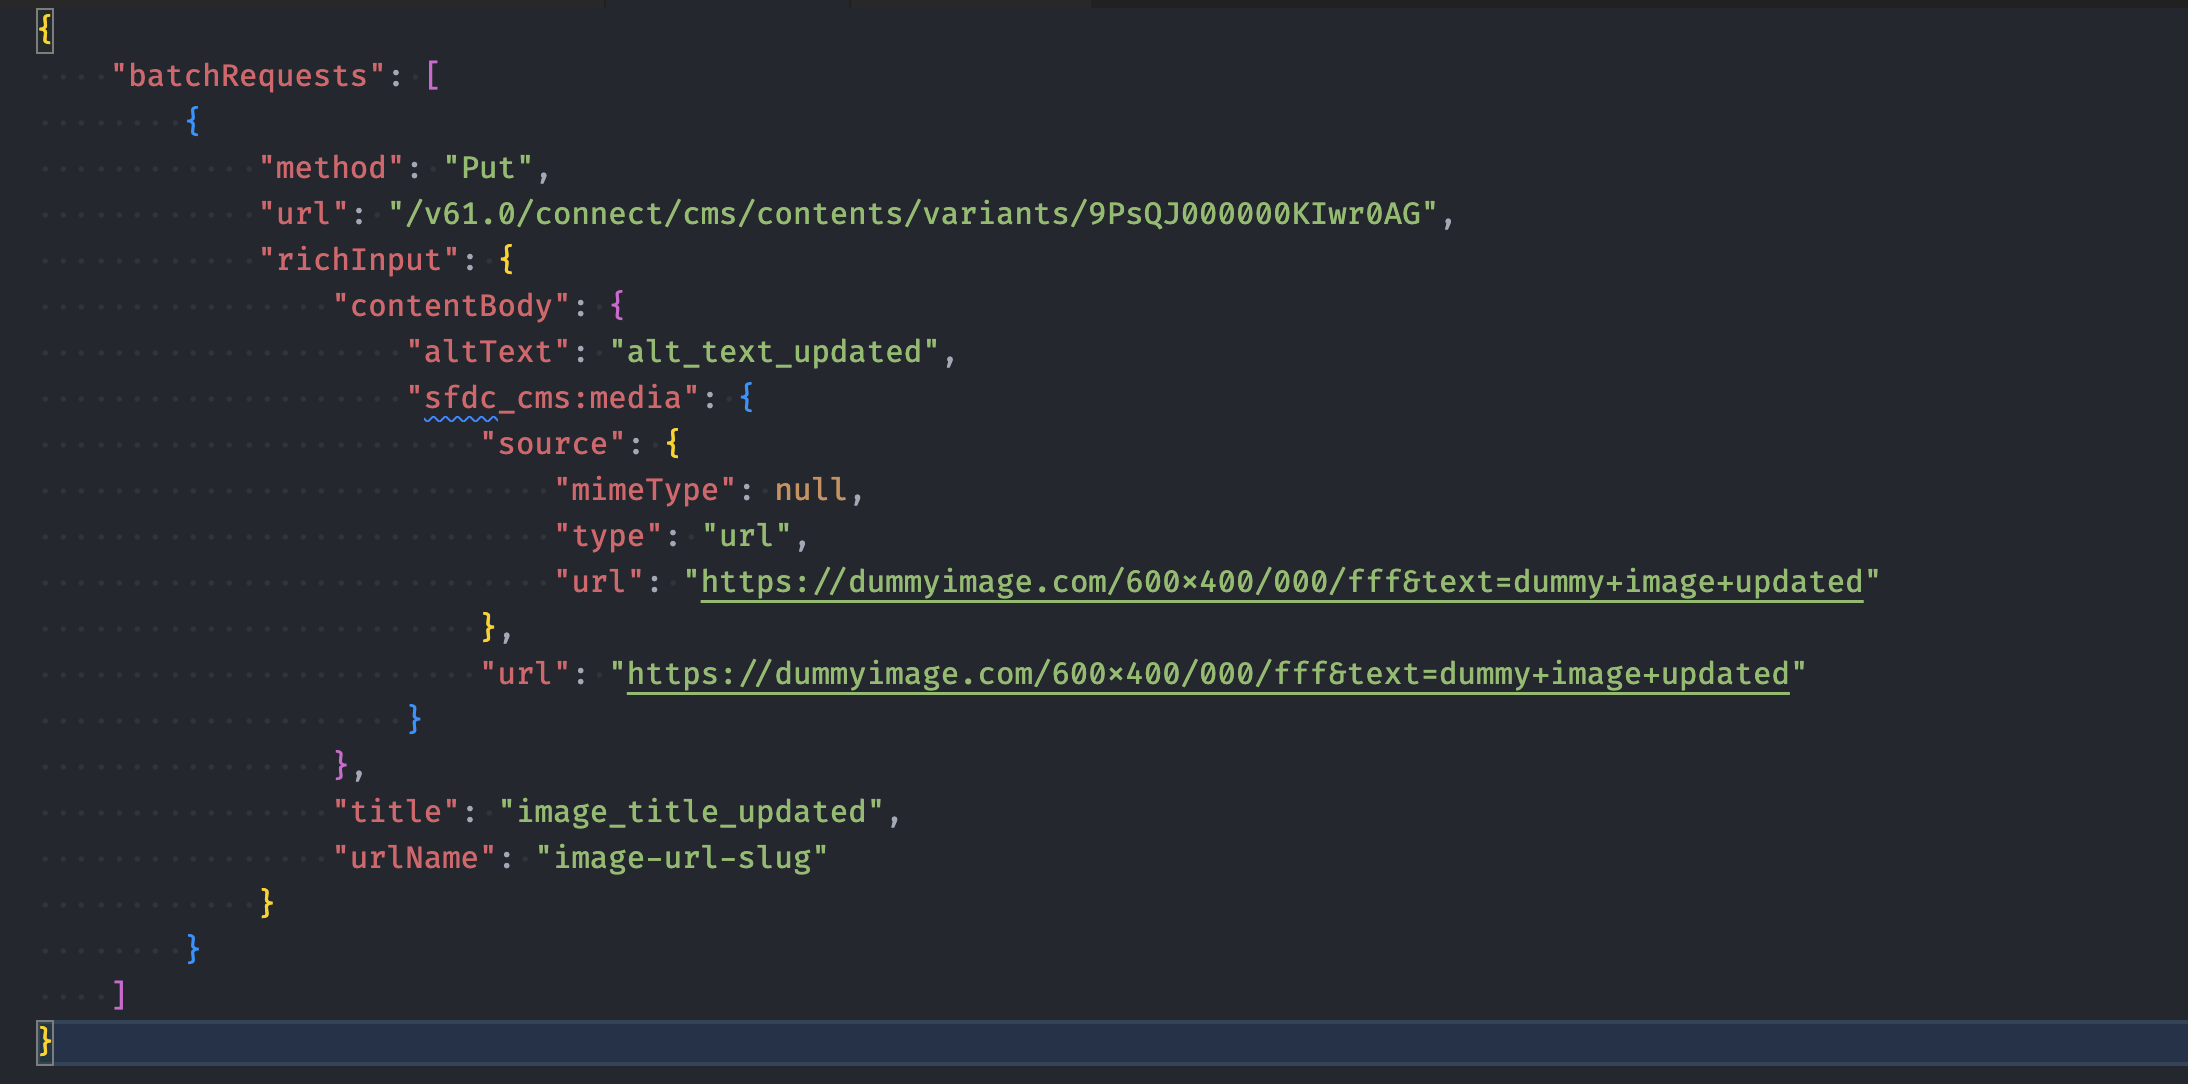
Task: Click the opening square bracket after batchRequests
Action: point(432,76)
